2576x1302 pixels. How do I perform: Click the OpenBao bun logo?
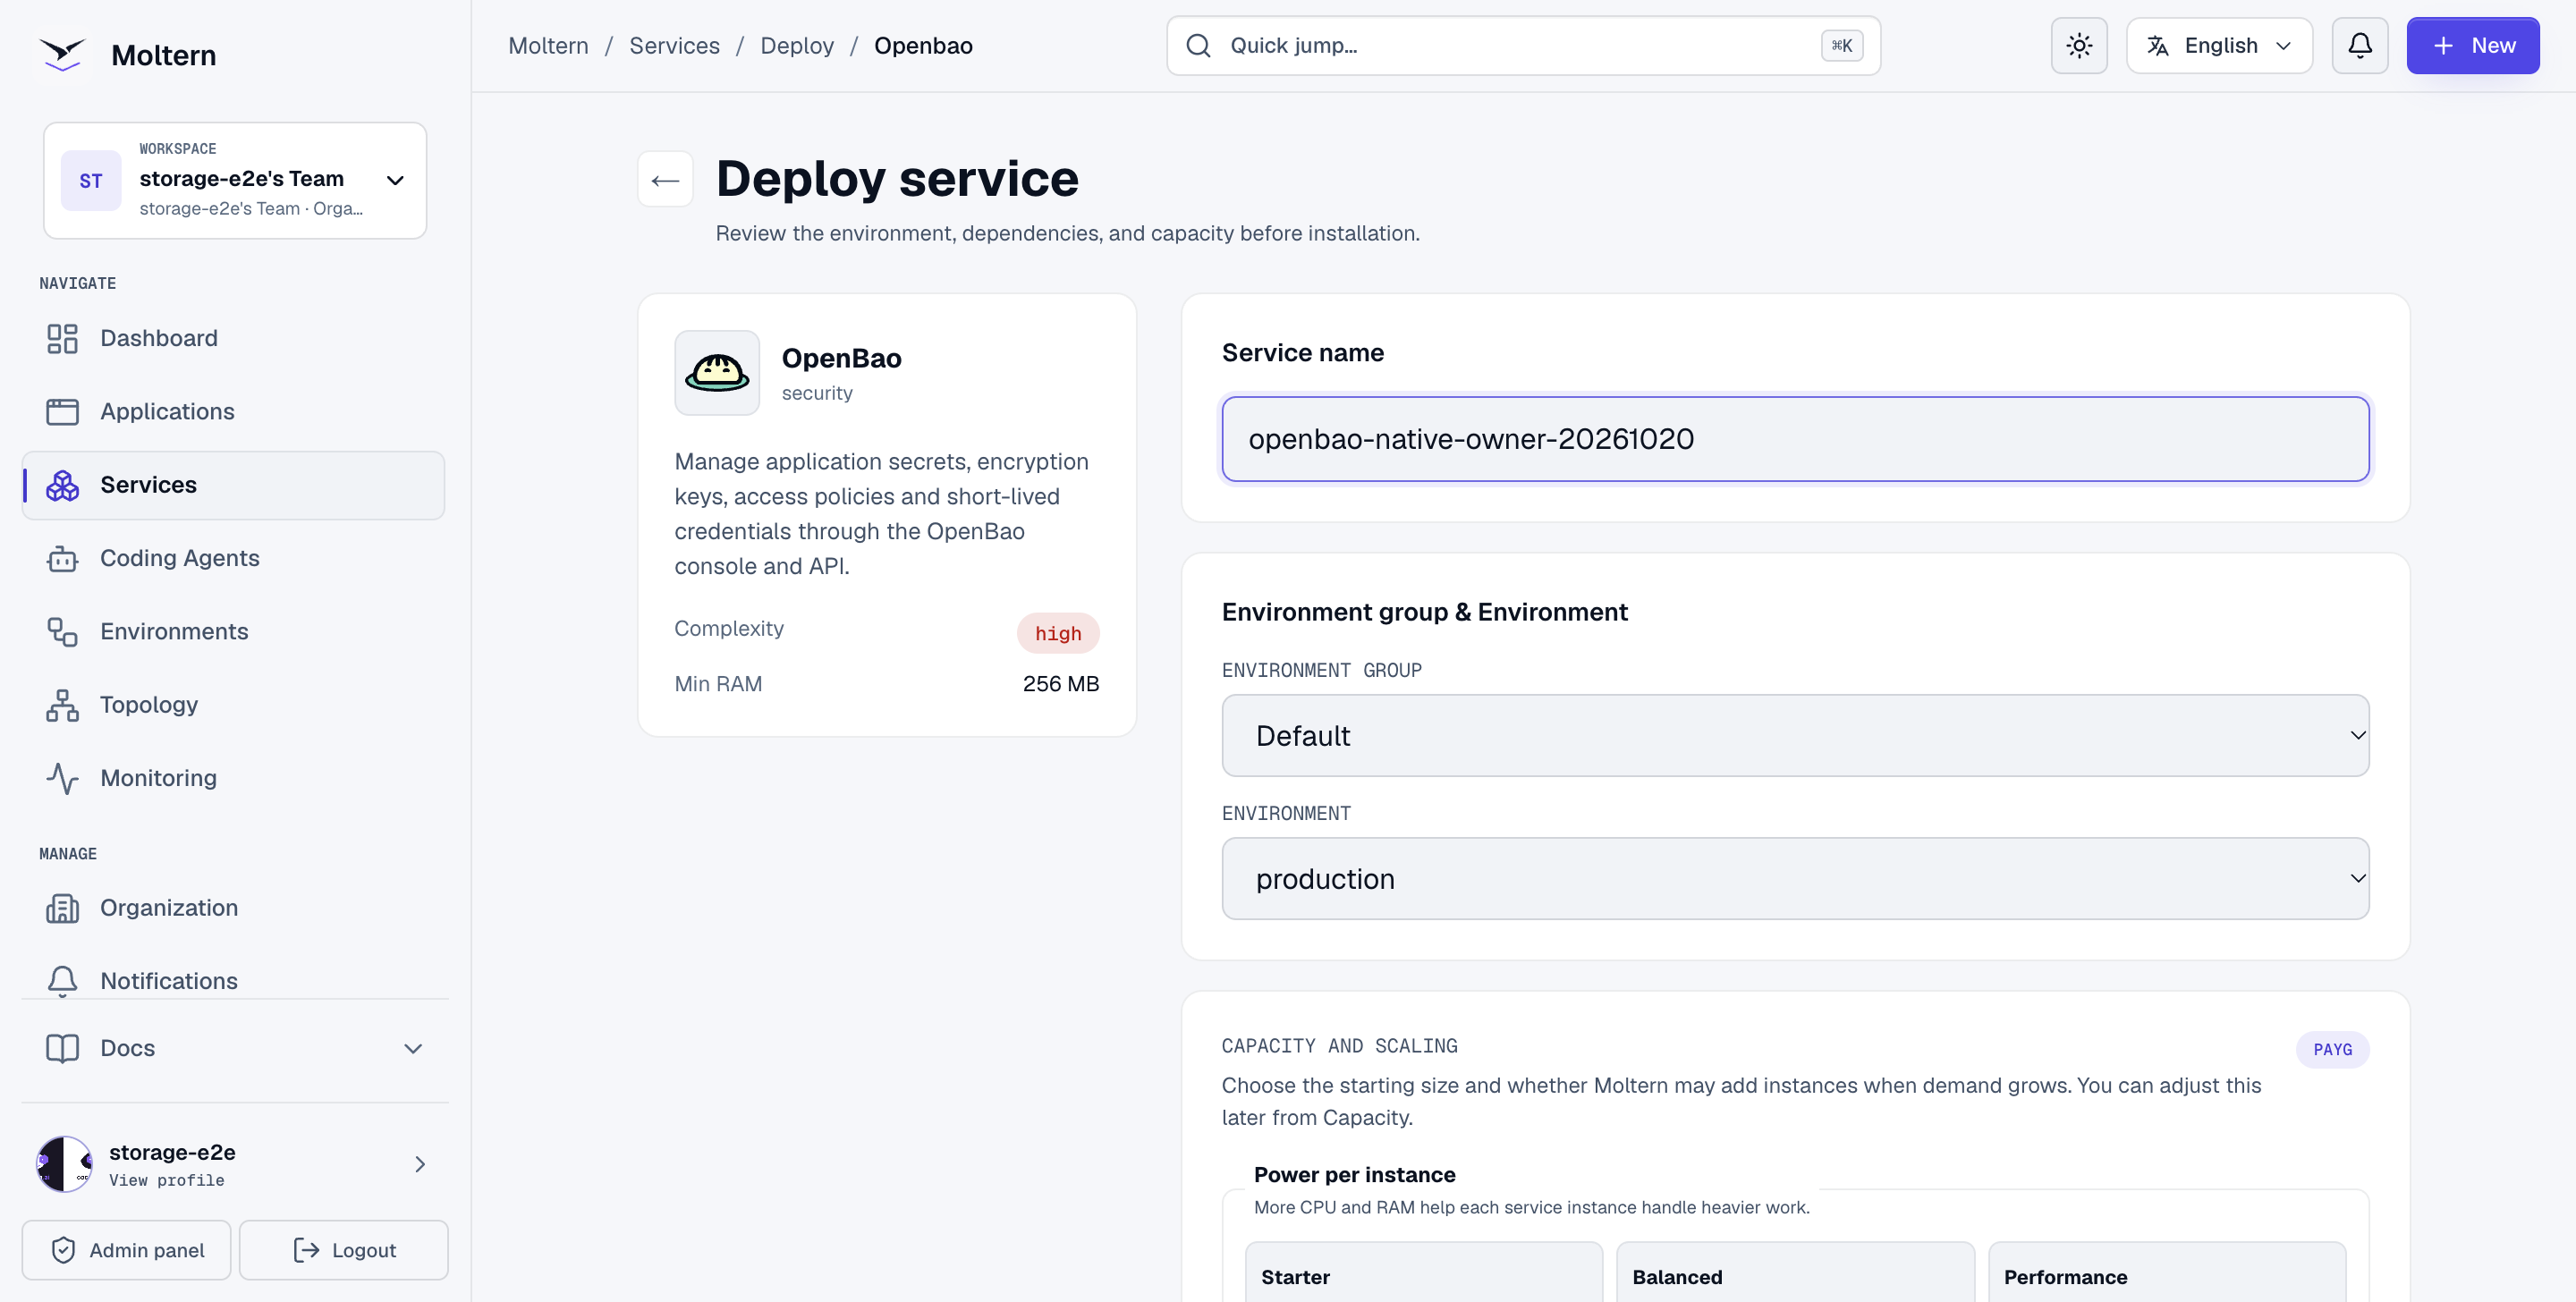717,373
